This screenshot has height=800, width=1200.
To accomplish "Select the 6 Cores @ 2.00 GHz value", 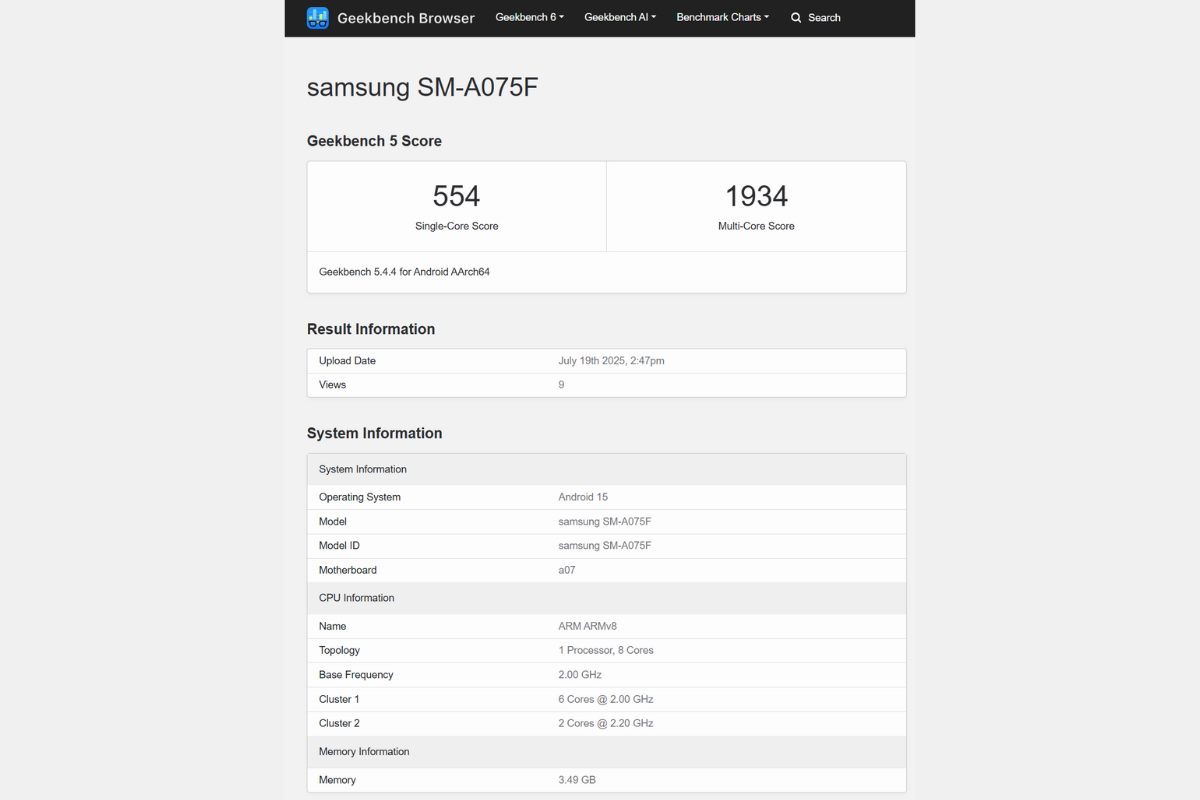I will (x=606, y=699).
